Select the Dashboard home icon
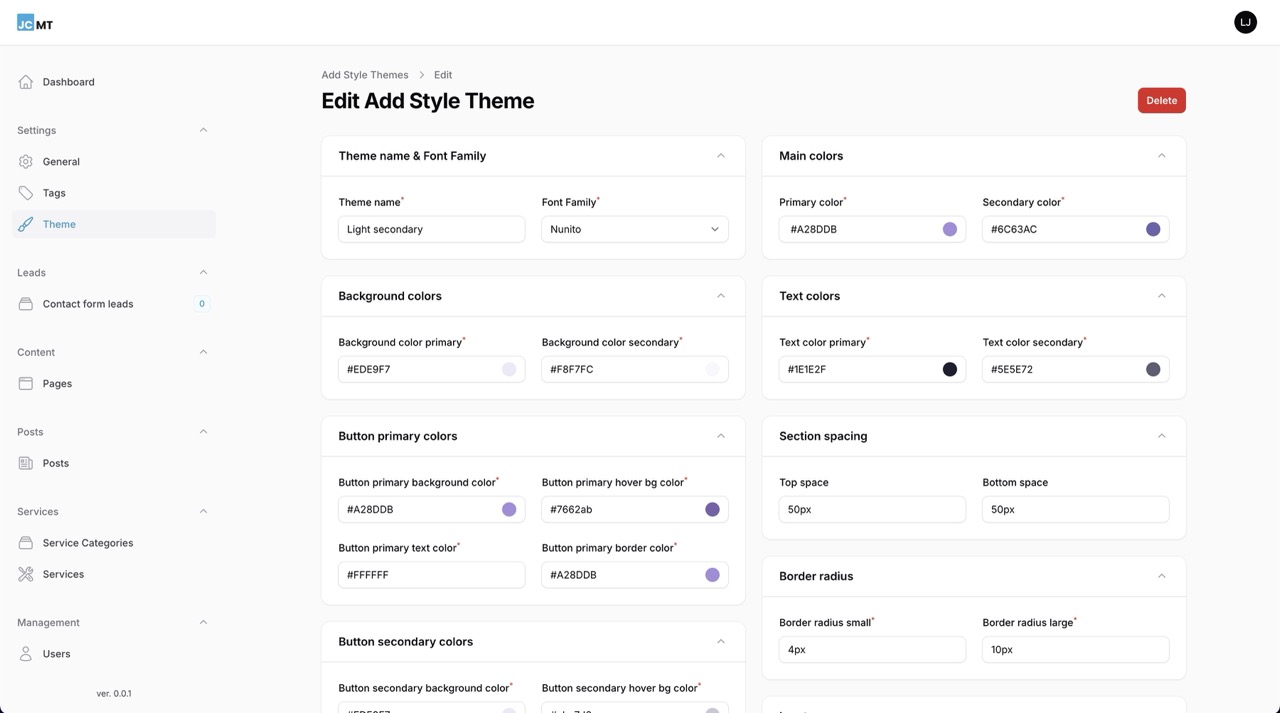 tap(25, 81)
